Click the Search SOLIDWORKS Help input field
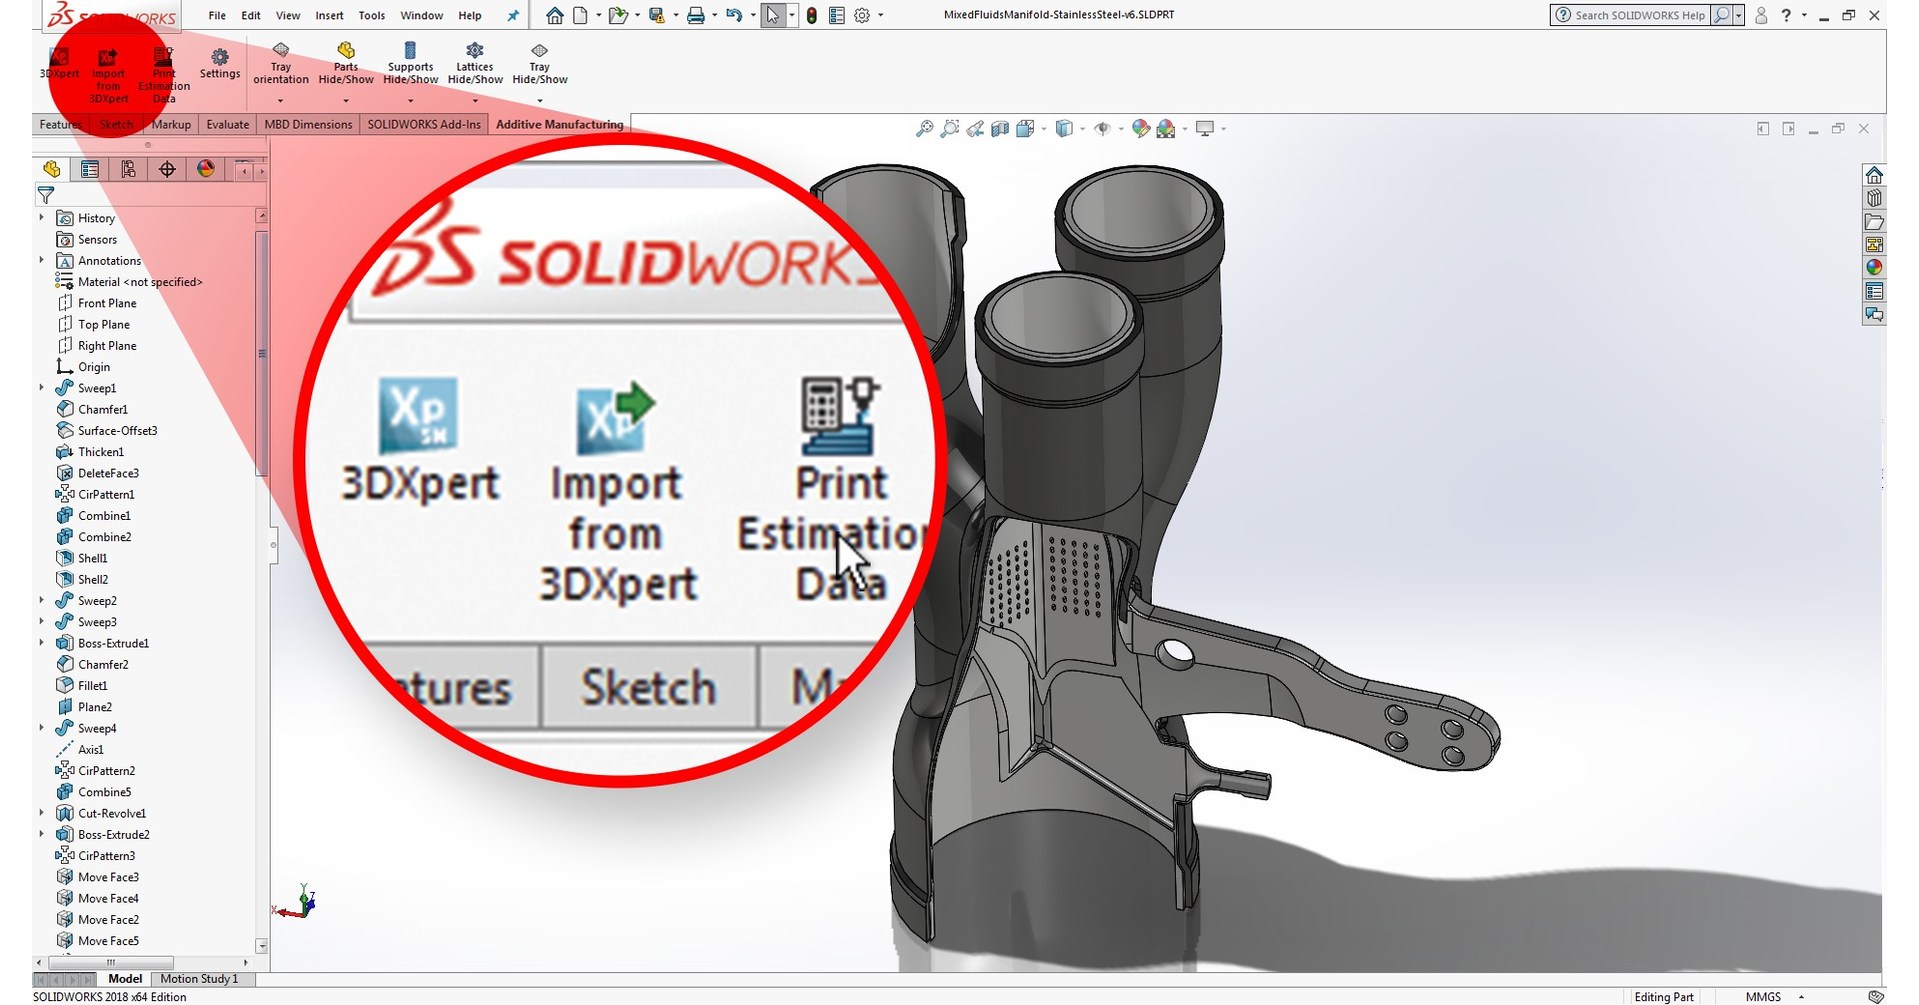Viewport: 1919px width, 1005px height. tap(1640, 15)
